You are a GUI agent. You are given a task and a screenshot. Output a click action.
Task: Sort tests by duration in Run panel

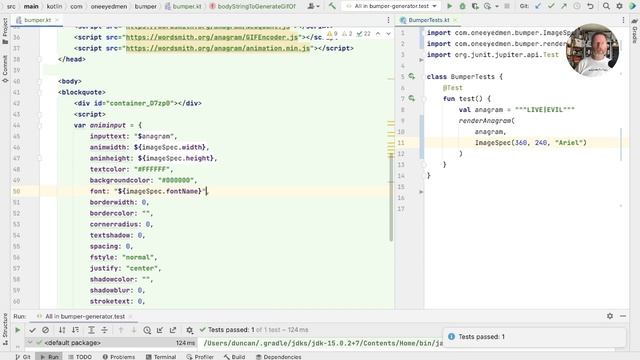point(76,330)
